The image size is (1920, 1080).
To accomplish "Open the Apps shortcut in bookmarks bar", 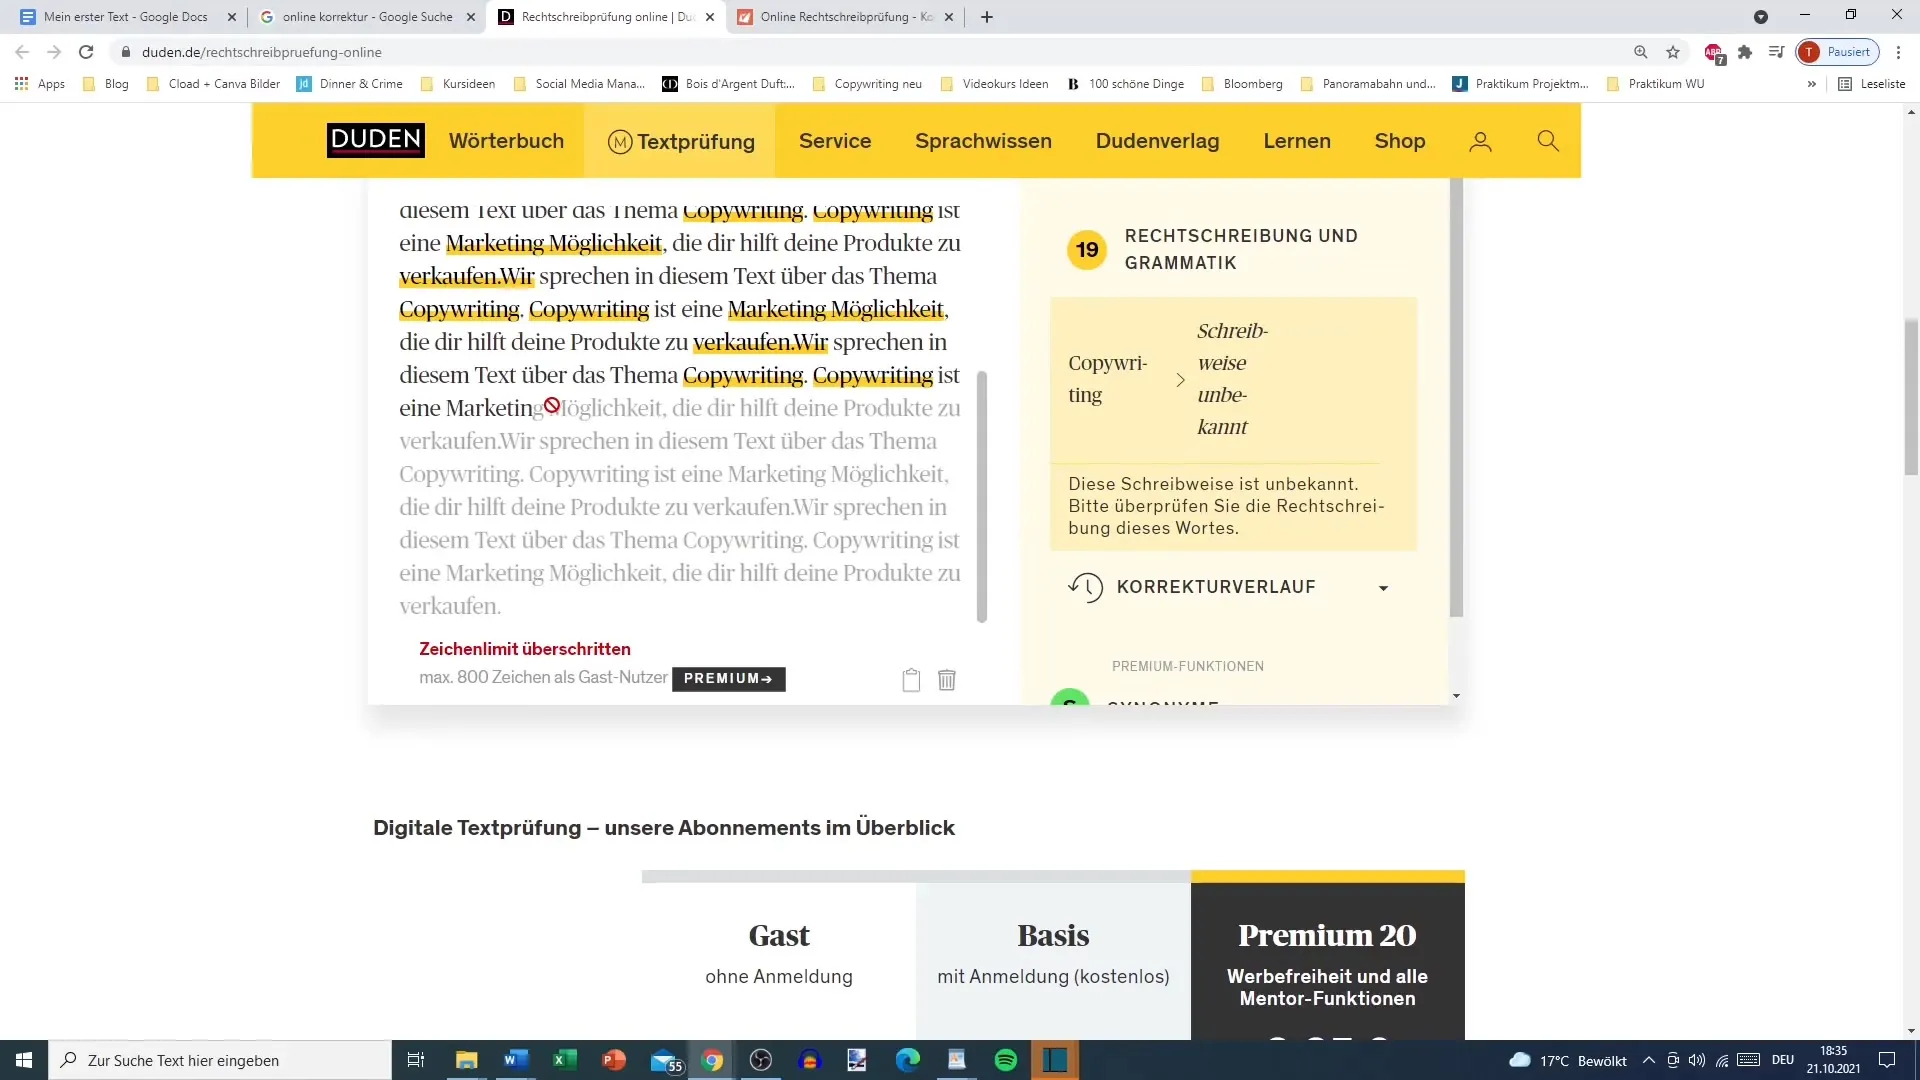I will coord(40,84).
